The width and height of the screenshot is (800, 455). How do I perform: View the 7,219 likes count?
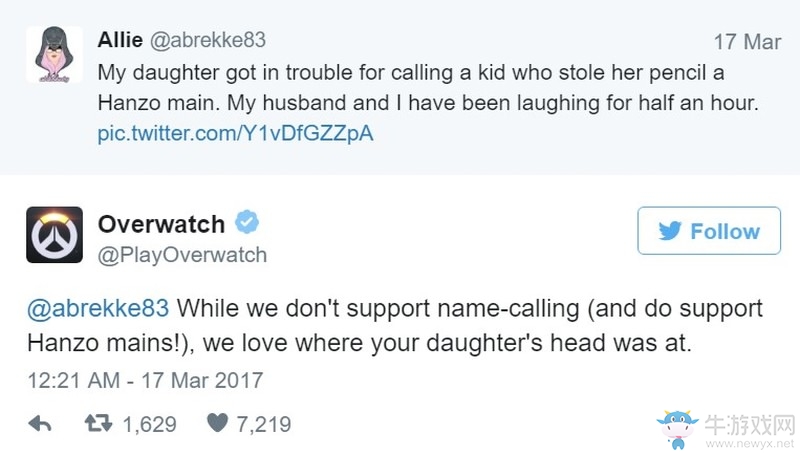pyautogui.click(x=263, y=424)
